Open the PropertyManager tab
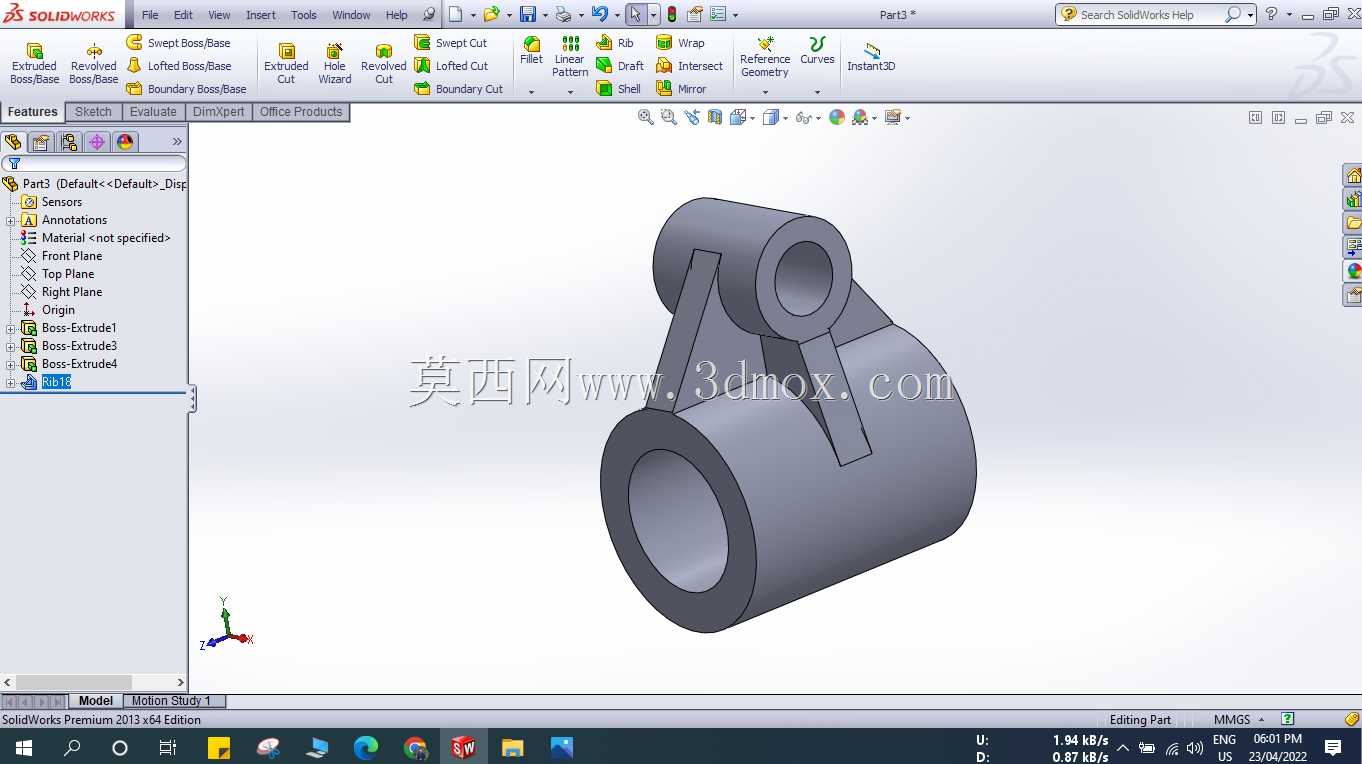Image resolution: width=1362 pixels, height=764 pixels. point(41,142)
